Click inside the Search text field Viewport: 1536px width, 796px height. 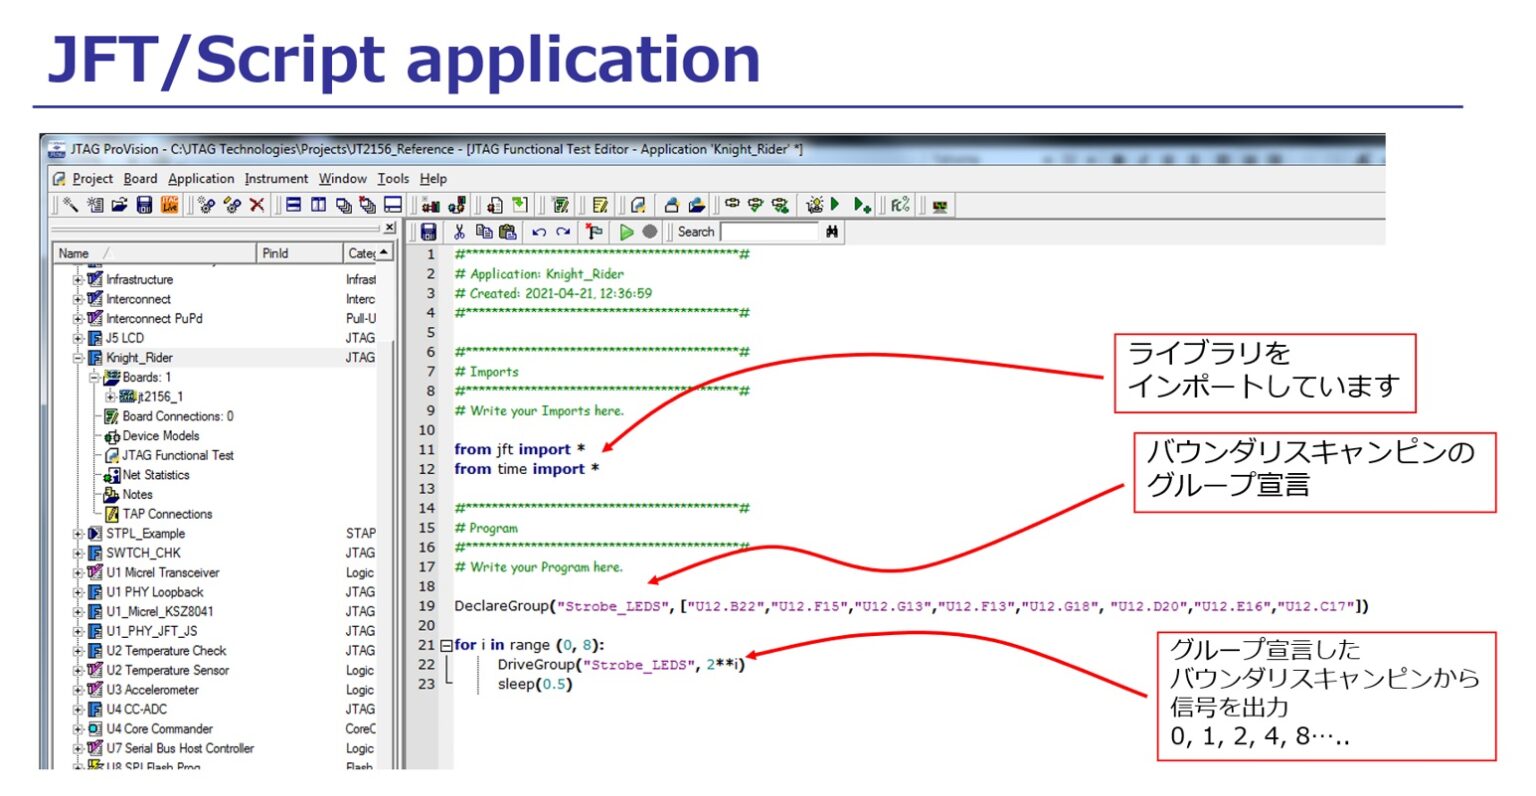768,232
